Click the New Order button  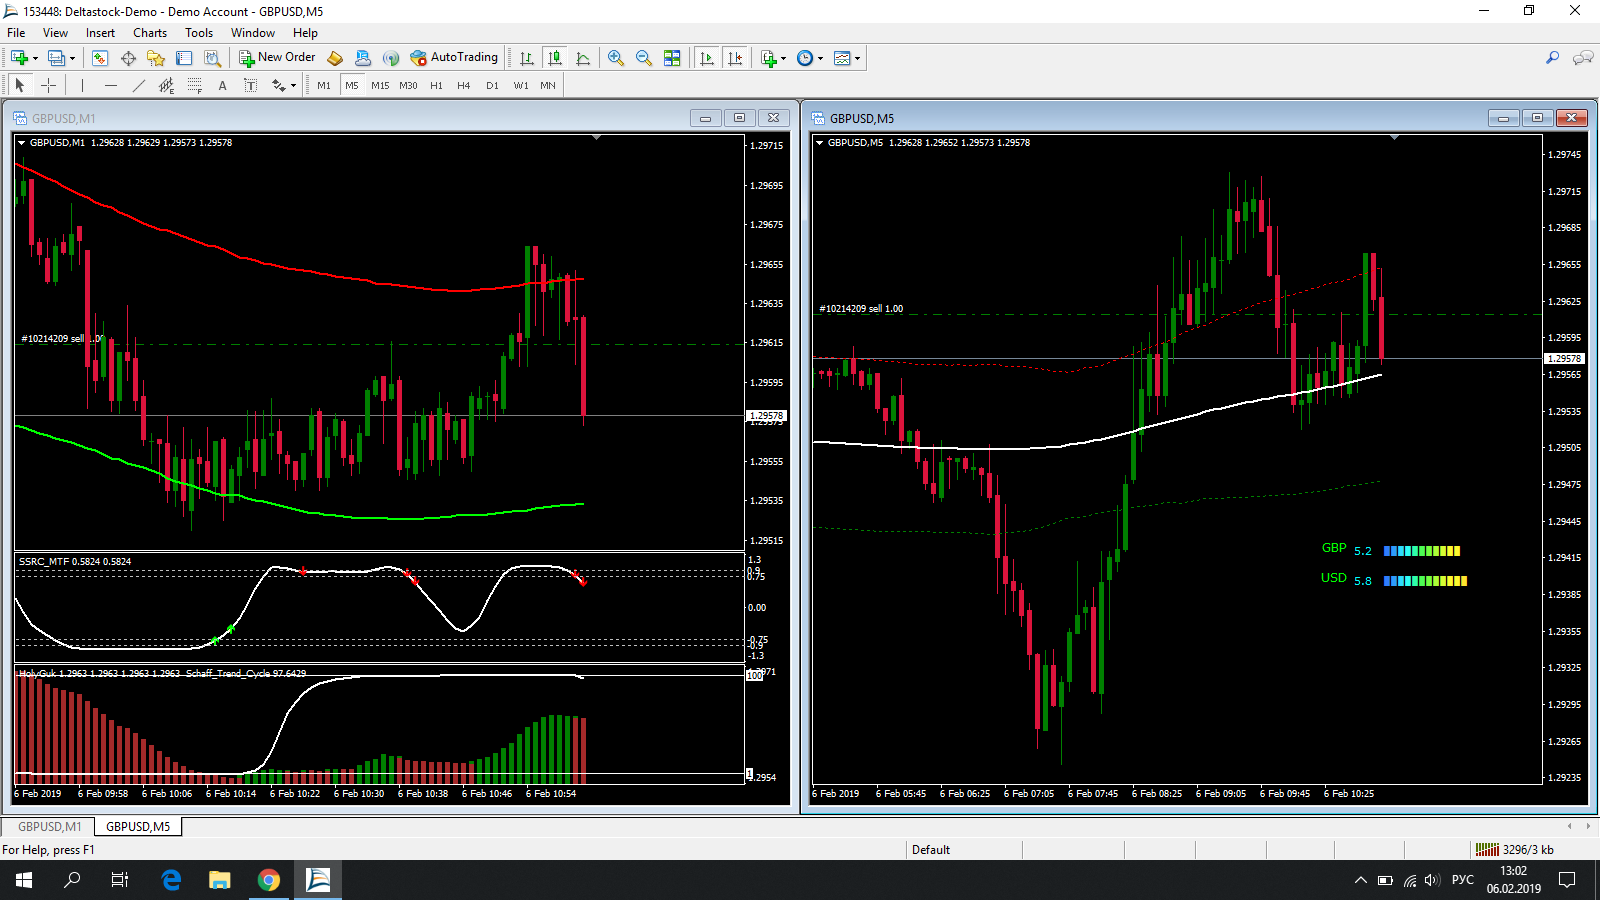coord(277,58)
